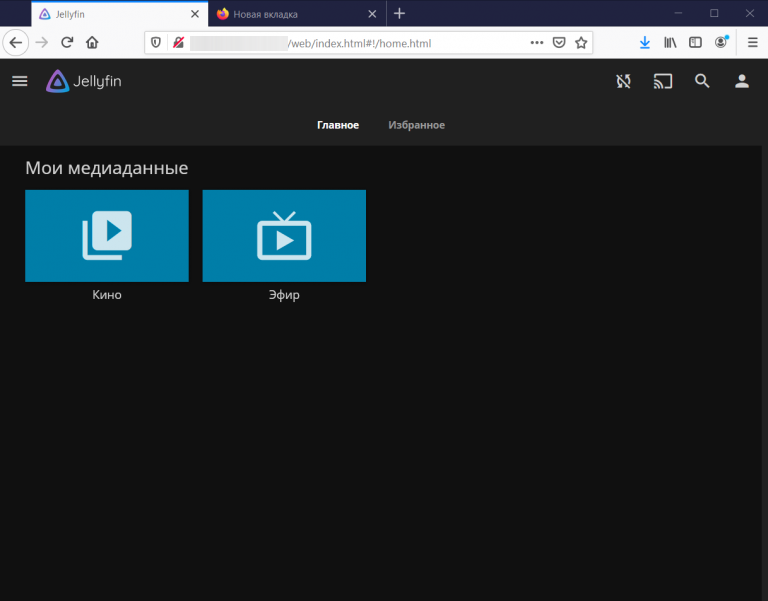Screen dimensions: 768x601
Task: Open page actions three-dots menu in address bar
Action: click(x=537, y=43)
